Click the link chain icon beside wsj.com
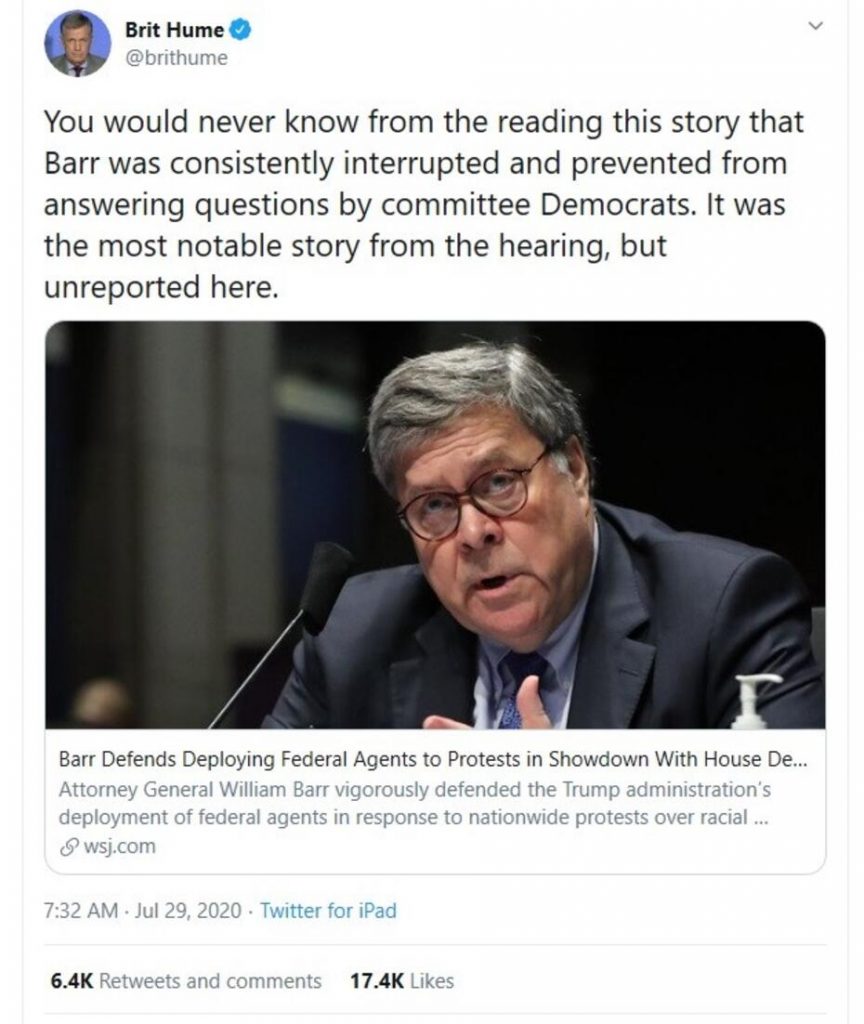Viewport: 864px width, 1024px height. tap(67, 847)
